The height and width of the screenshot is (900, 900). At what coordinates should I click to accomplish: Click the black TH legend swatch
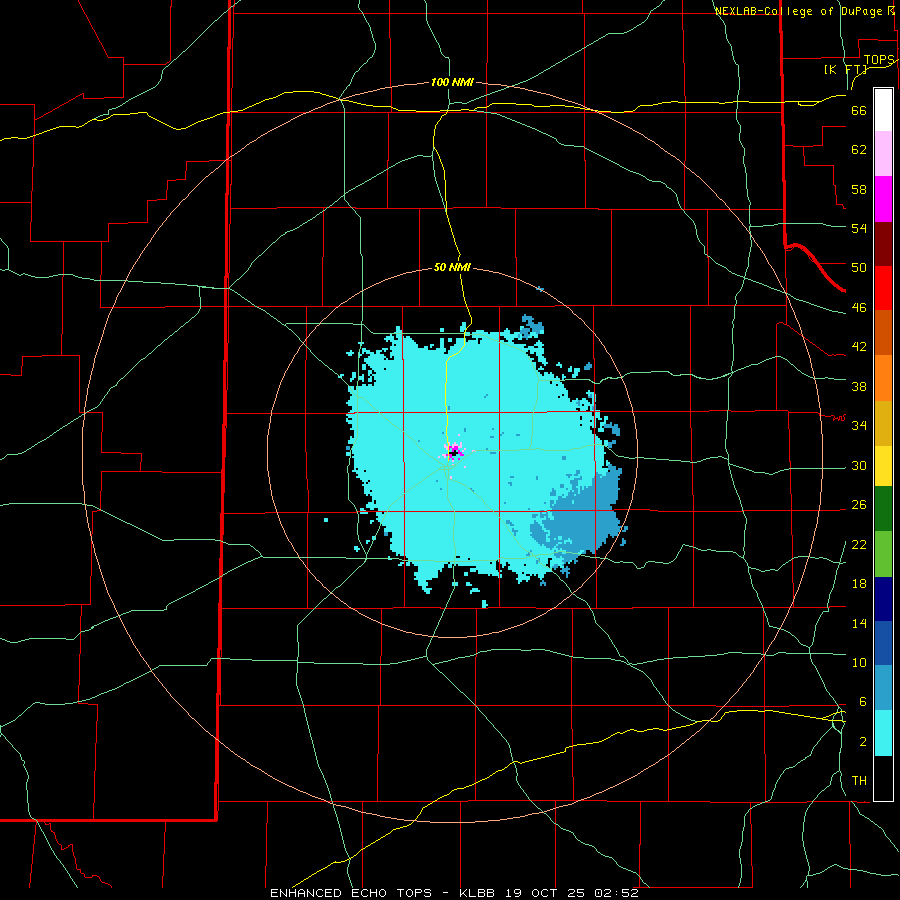pyautogui.click(x=883, y=778)
